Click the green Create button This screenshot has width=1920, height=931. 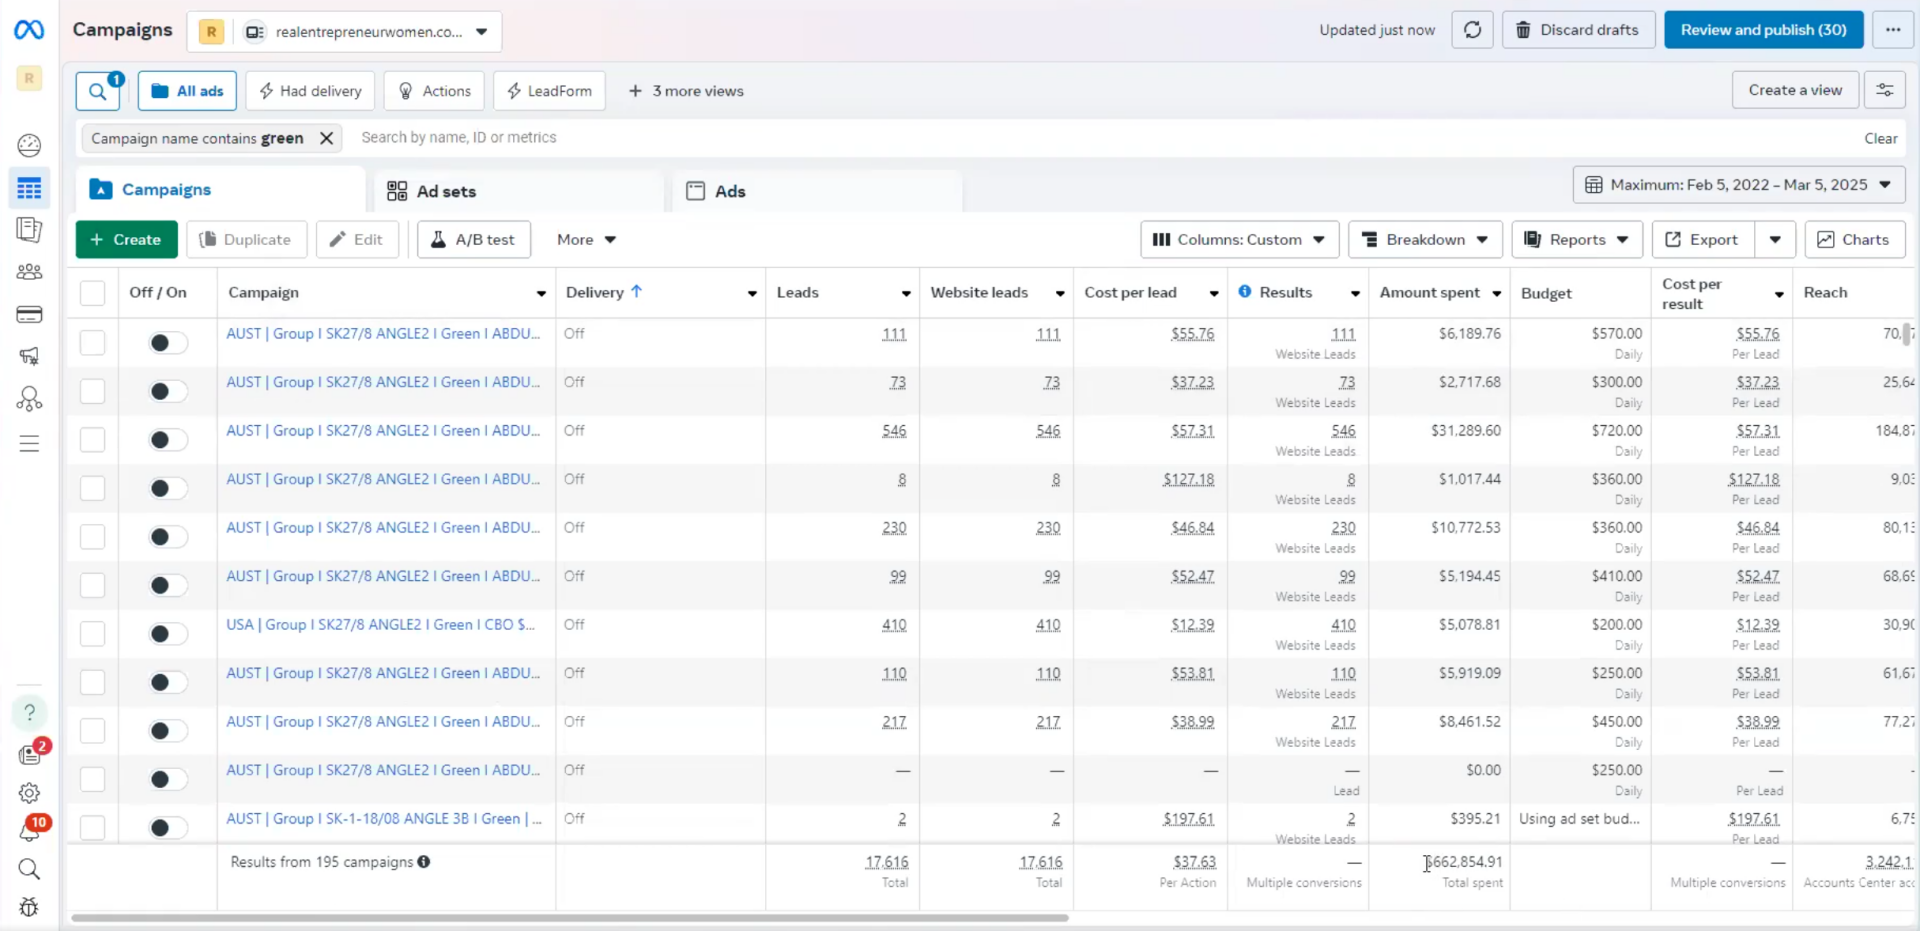[126, 239]
